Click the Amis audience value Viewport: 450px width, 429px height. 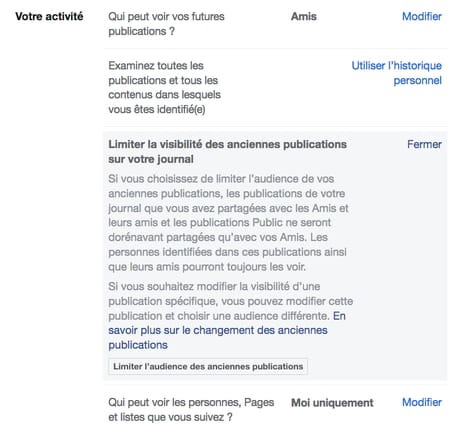click(x=304, y=16)
